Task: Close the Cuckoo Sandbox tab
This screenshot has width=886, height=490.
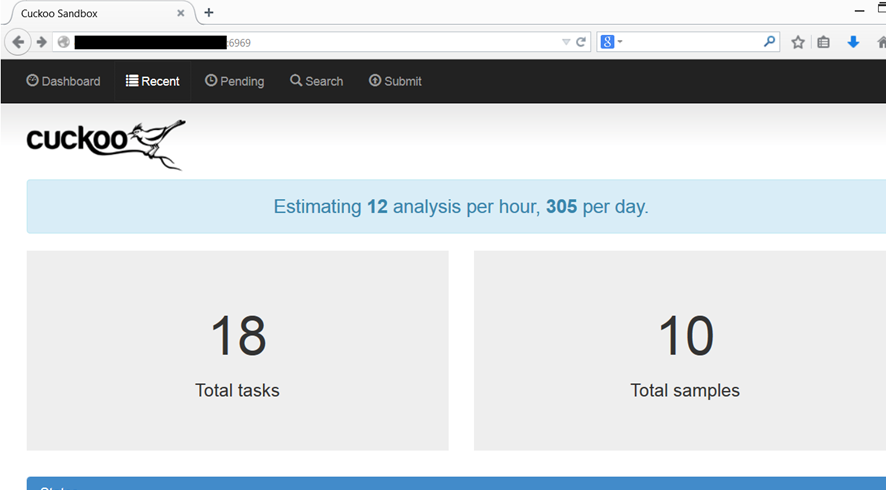Action: [181, 13]
